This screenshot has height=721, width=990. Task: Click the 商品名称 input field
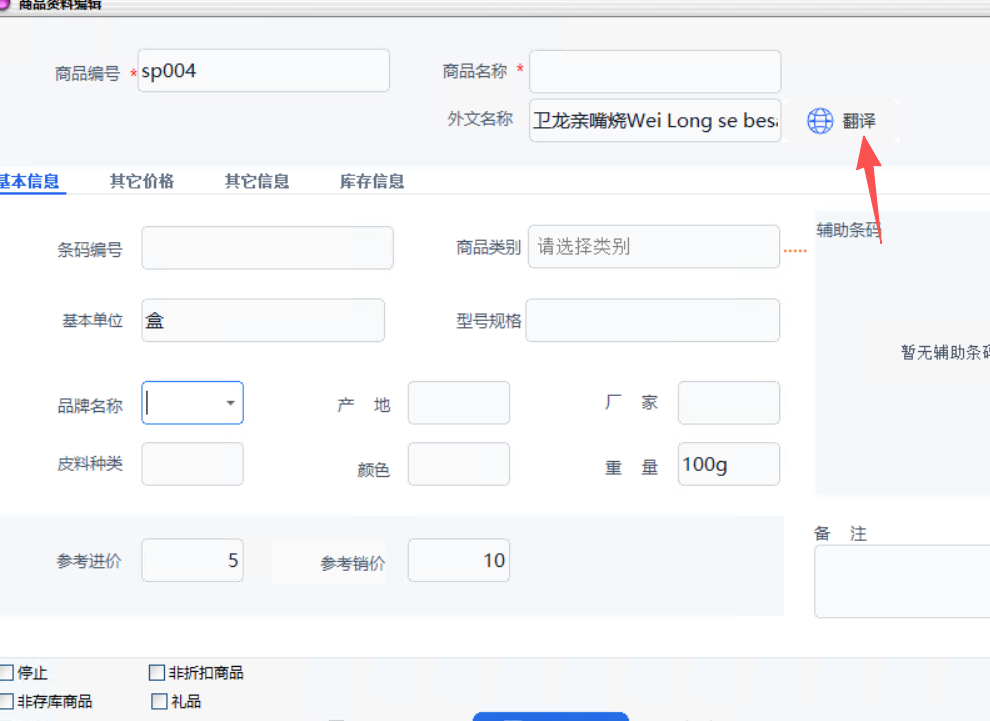pyautogui.click(x=655, y=71)
